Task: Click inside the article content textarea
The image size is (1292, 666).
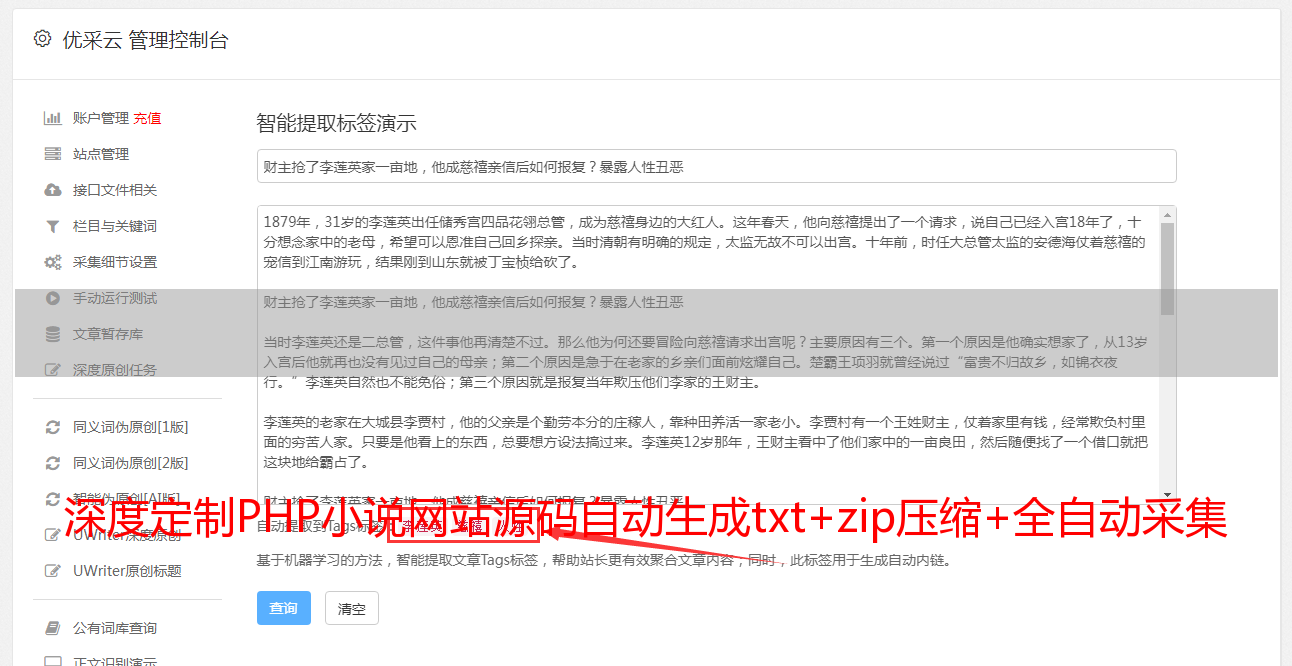Action: pos(708,355)
